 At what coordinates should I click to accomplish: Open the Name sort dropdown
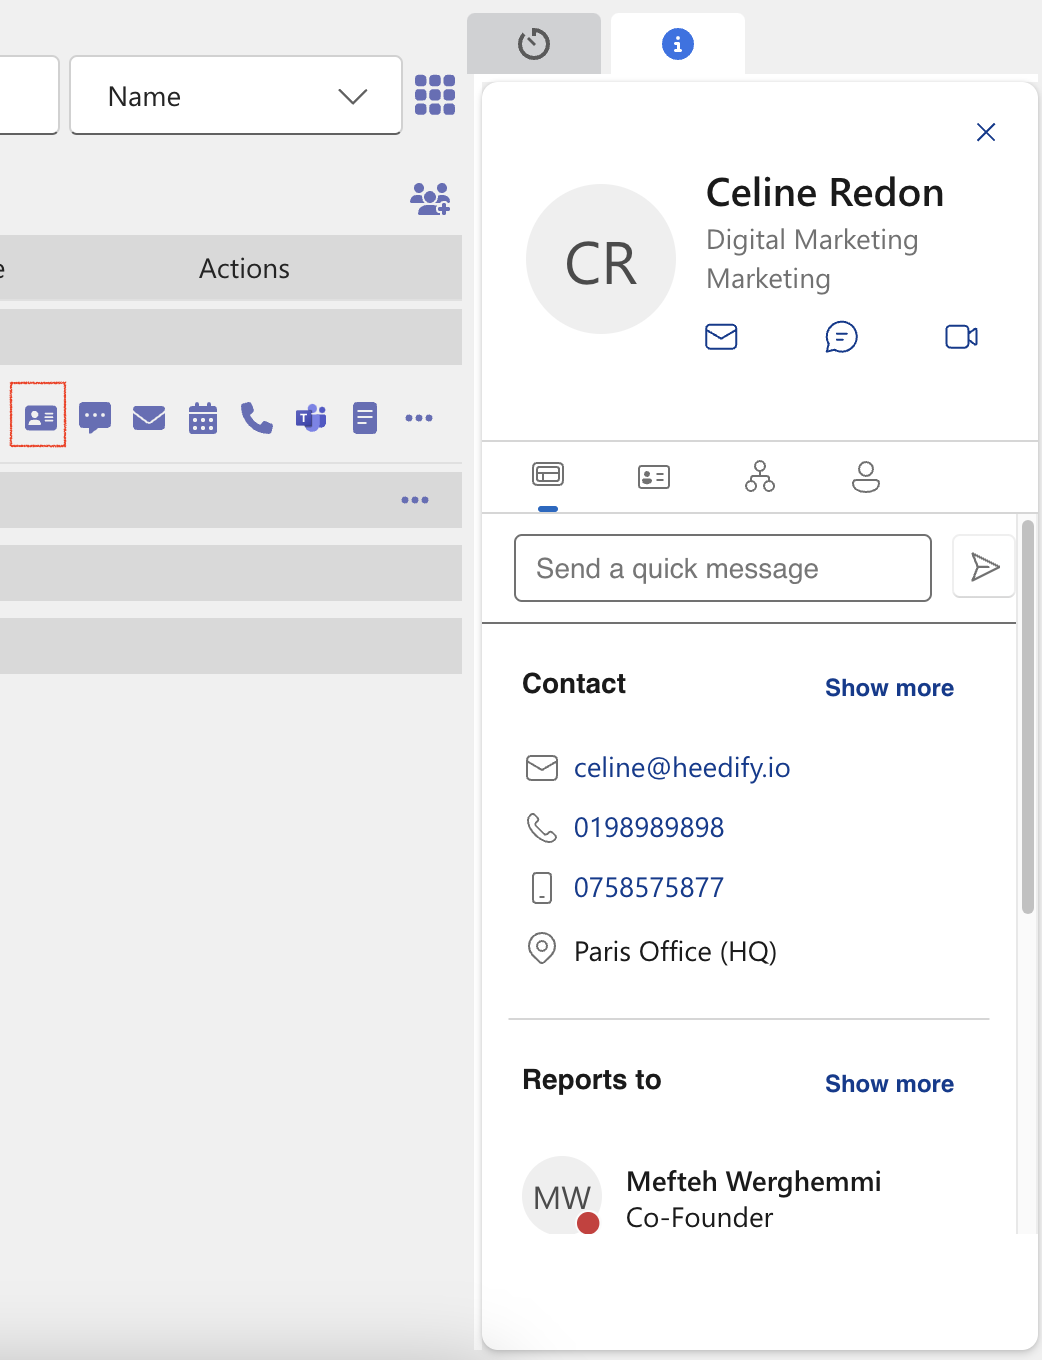click(x=236, y=96)
